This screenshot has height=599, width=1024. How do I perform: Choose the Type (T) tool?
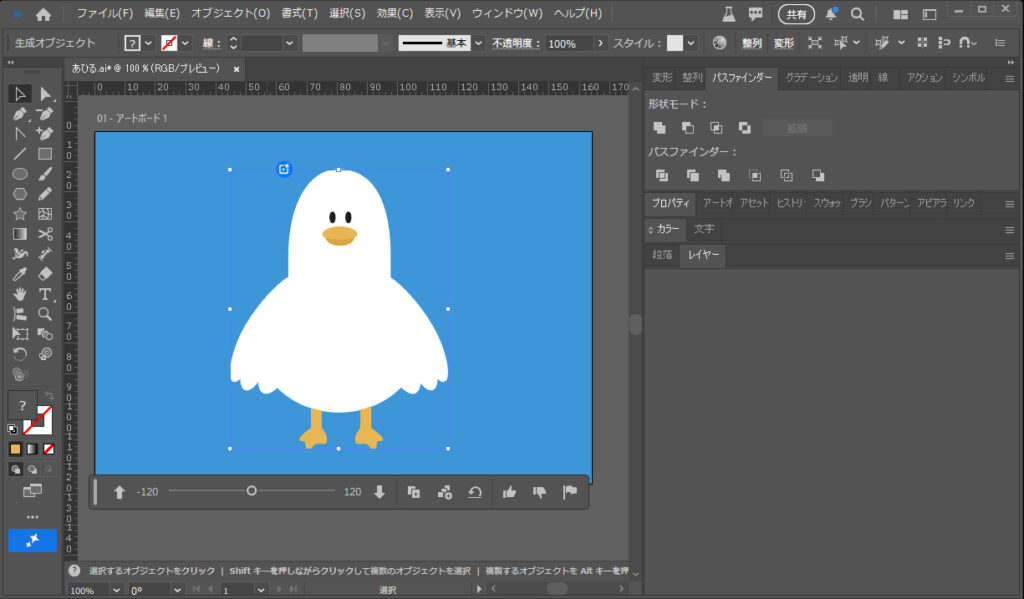(x=45, y=293)
